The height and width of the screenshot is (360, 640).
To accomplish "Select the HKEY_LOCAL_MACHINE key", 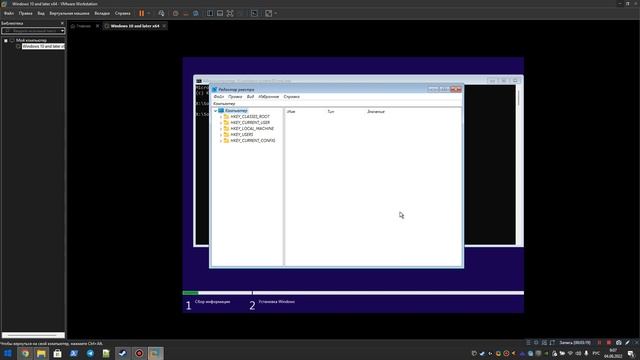I will click(252, 129).
